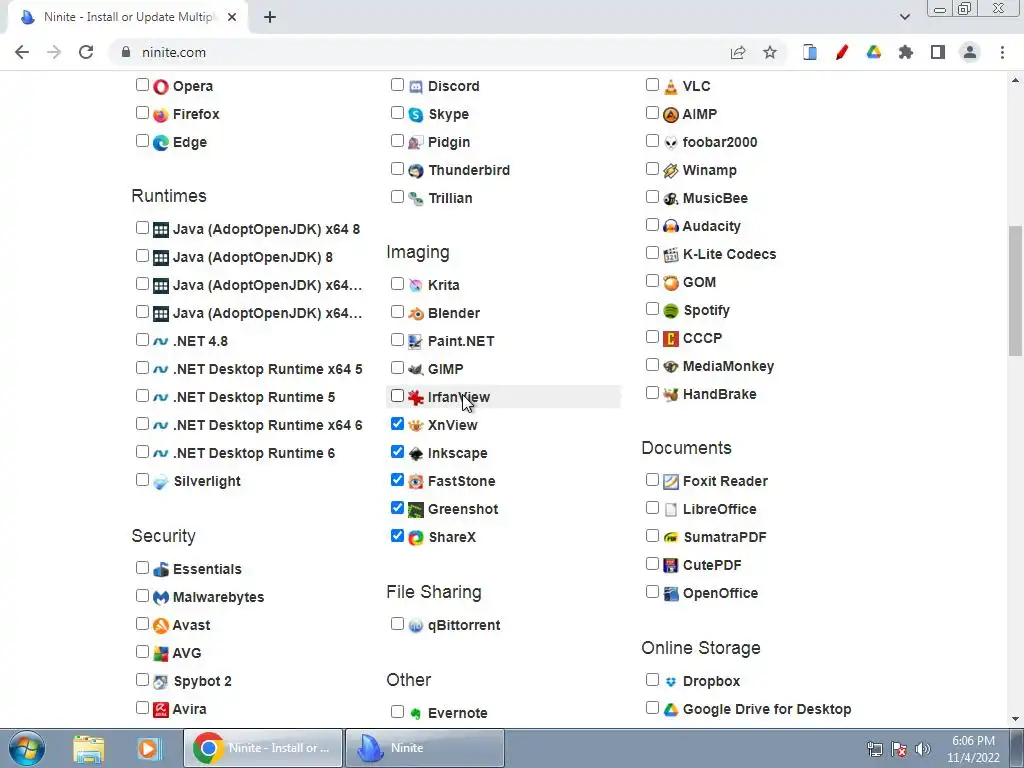Click the HandBrake icon

coord(671,394)
